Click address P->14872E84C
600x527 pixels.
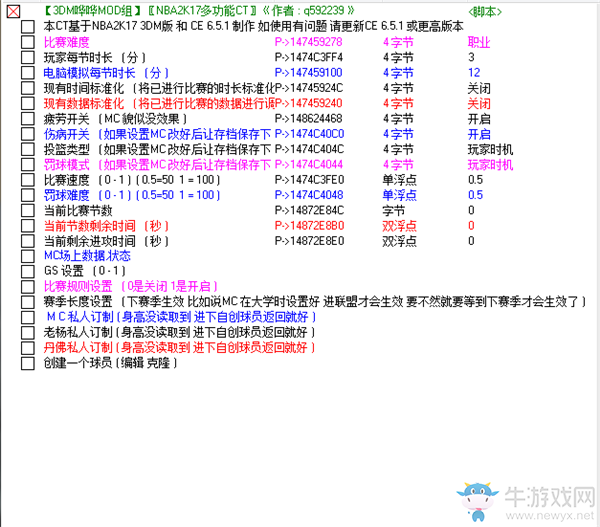click(x=309, y=210)
